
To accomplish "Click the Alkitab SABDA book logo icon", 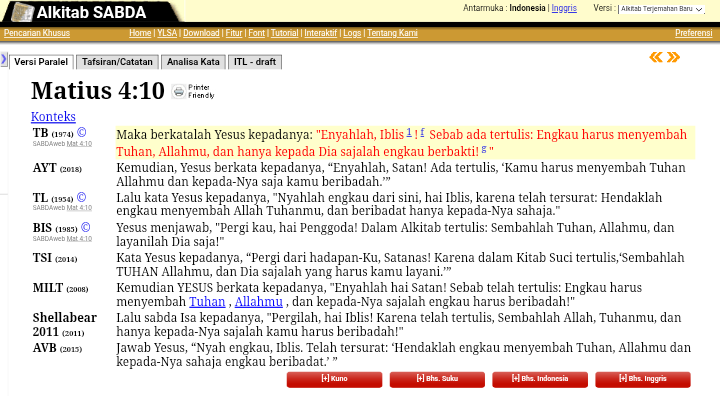I will 22,12.
